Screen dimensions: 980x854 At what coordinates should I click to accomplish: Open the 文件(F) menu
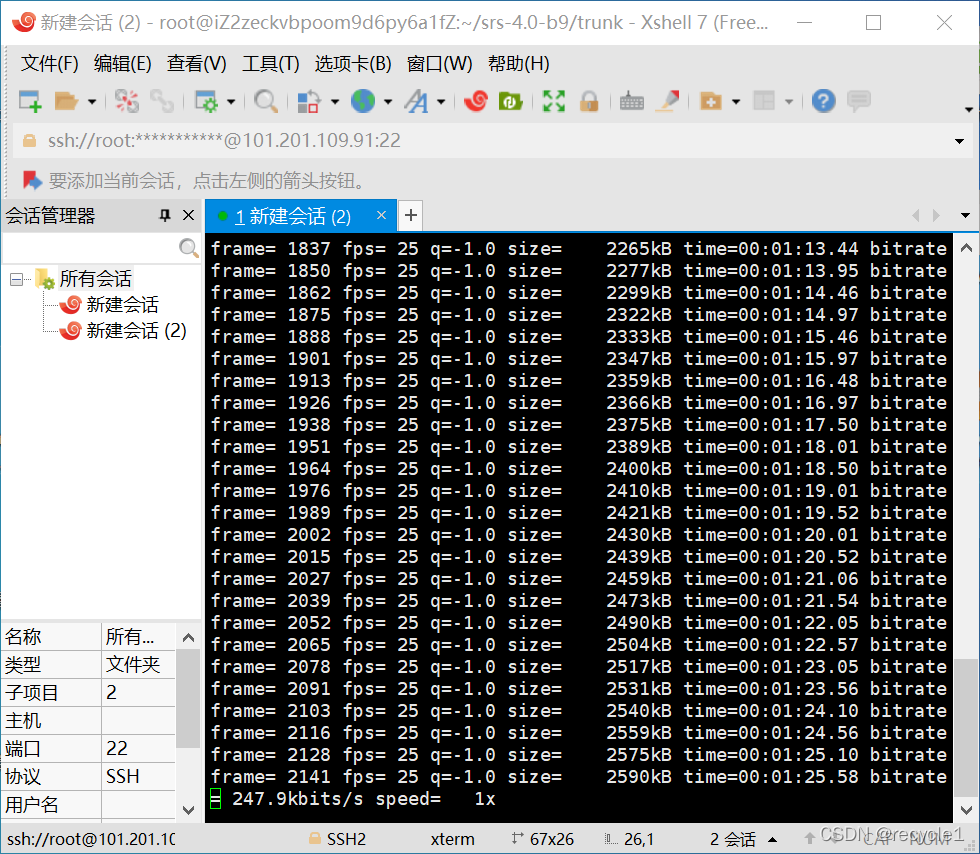click(49, 63)
